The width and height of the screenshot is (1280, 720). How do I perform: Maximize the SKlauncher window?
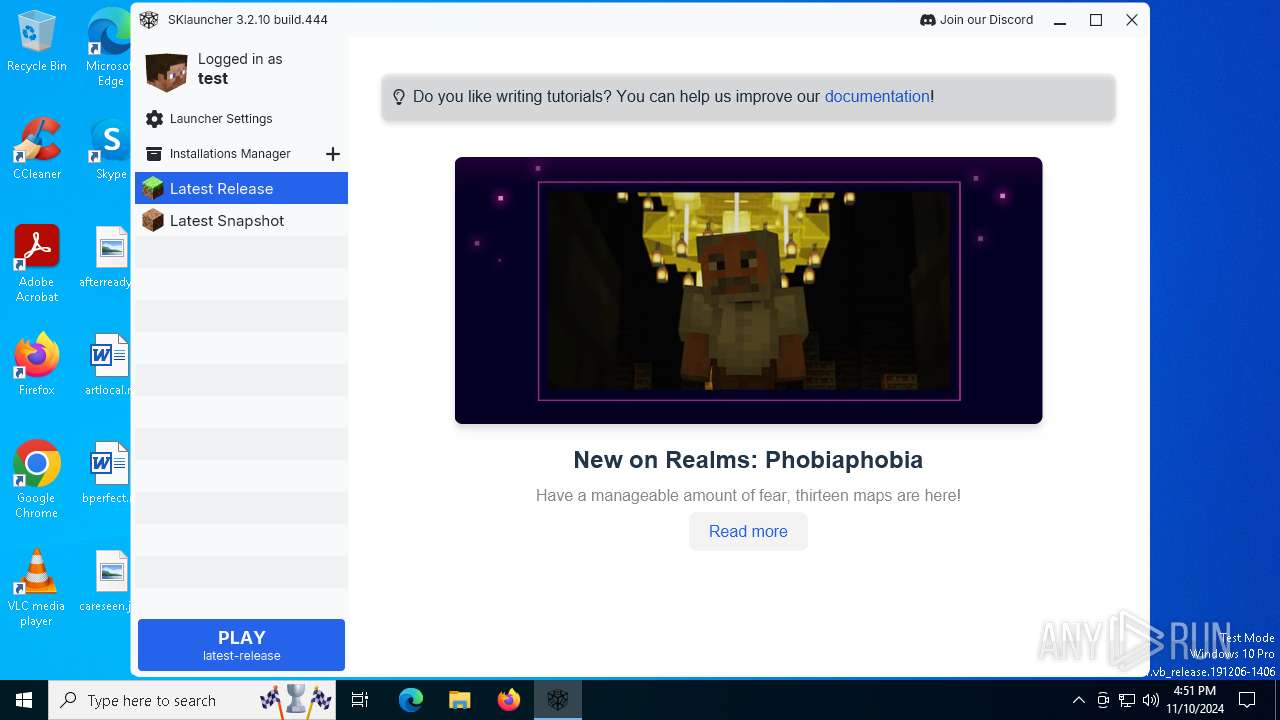1096,20
